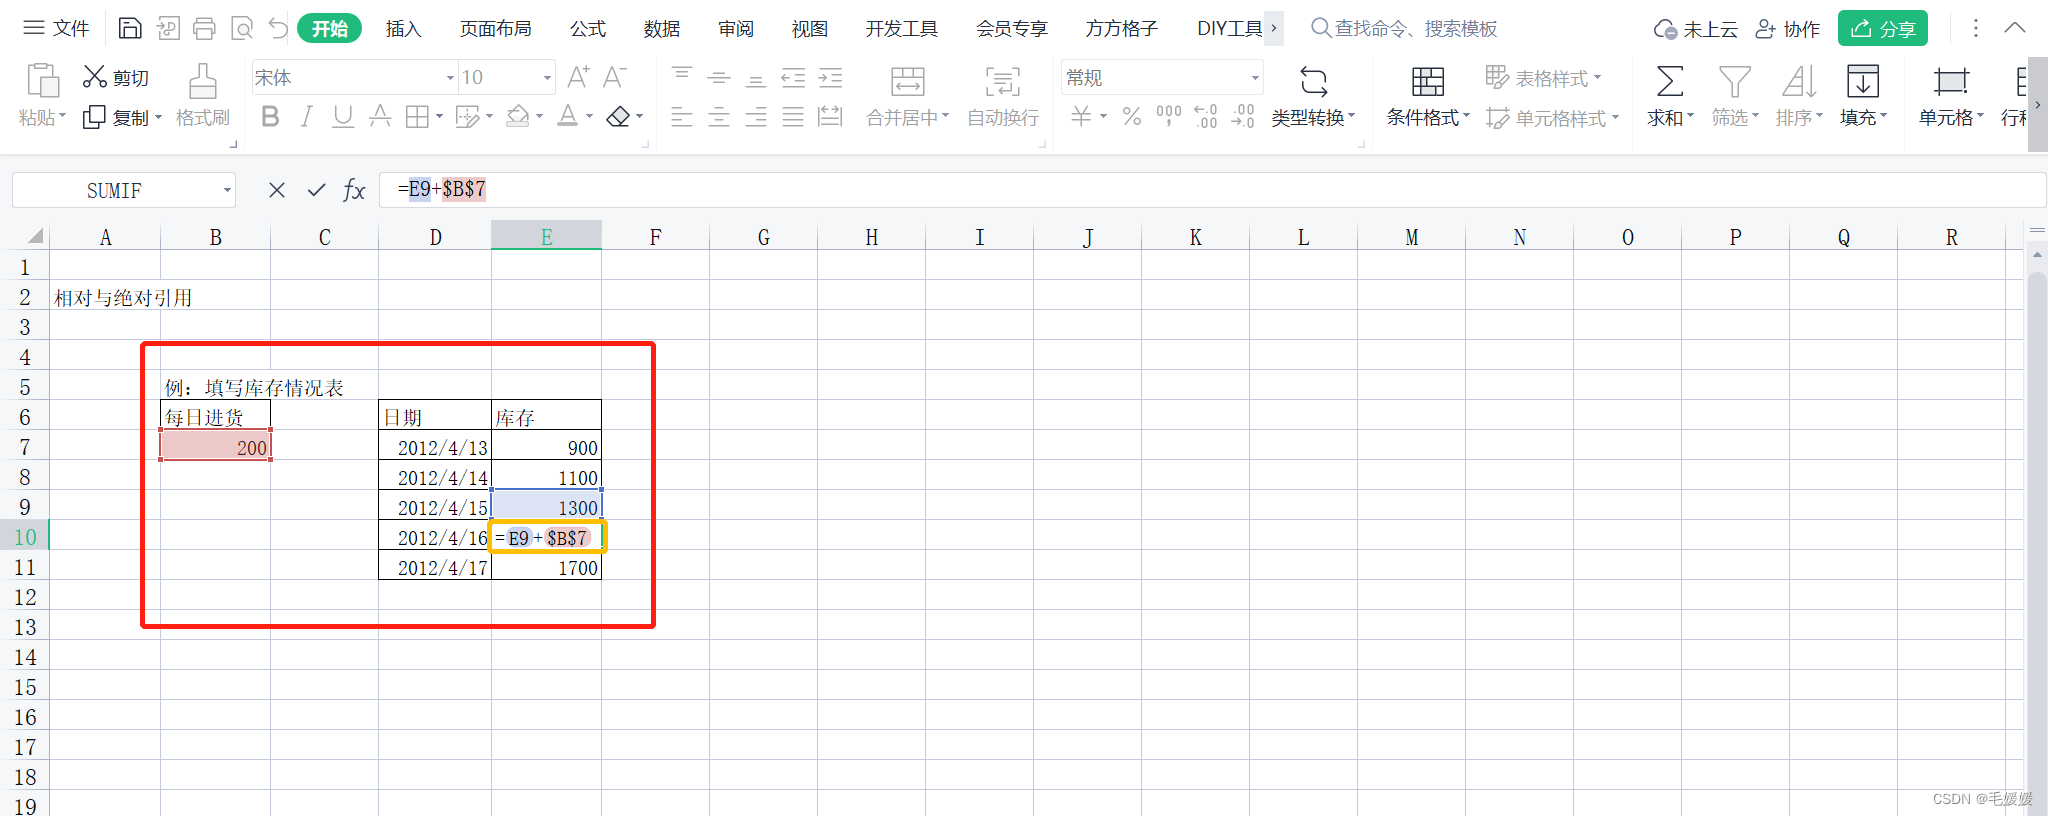Collapse the ribbon with the up chevron

click(2015, 28)
